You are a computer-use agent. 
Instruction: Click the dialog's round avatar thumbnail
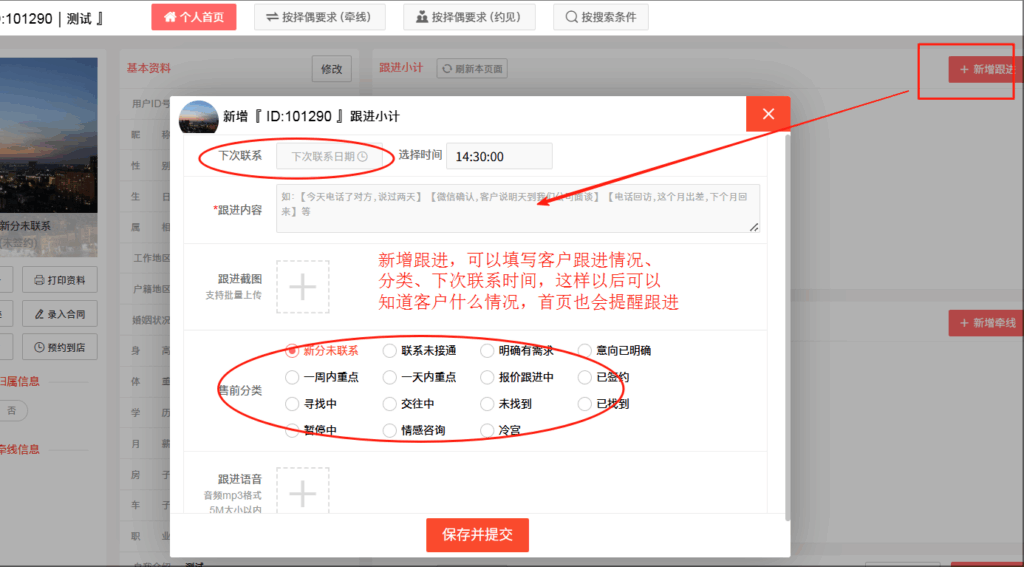tap(199, 118)
